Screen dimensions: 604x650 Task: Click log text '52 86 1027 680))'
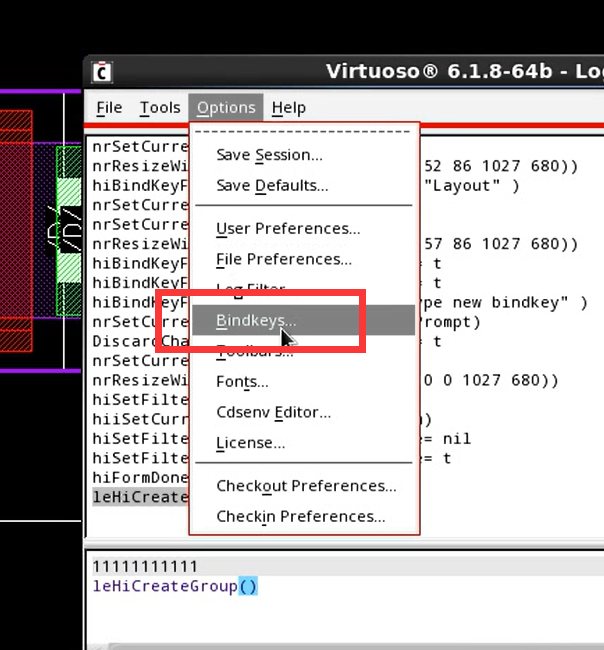pos(501,166)
